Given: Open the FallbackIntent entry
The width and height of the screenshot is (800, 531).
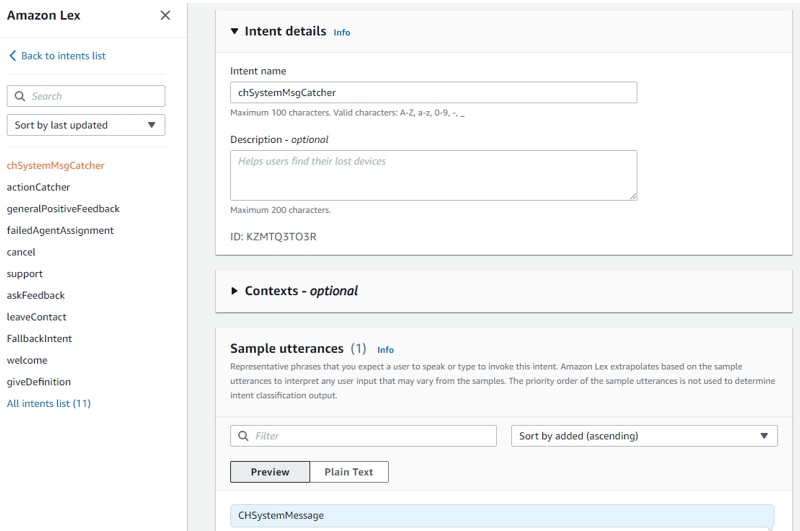Looking at the screenshot, I should pyautogui.click(x=39, y=339).
